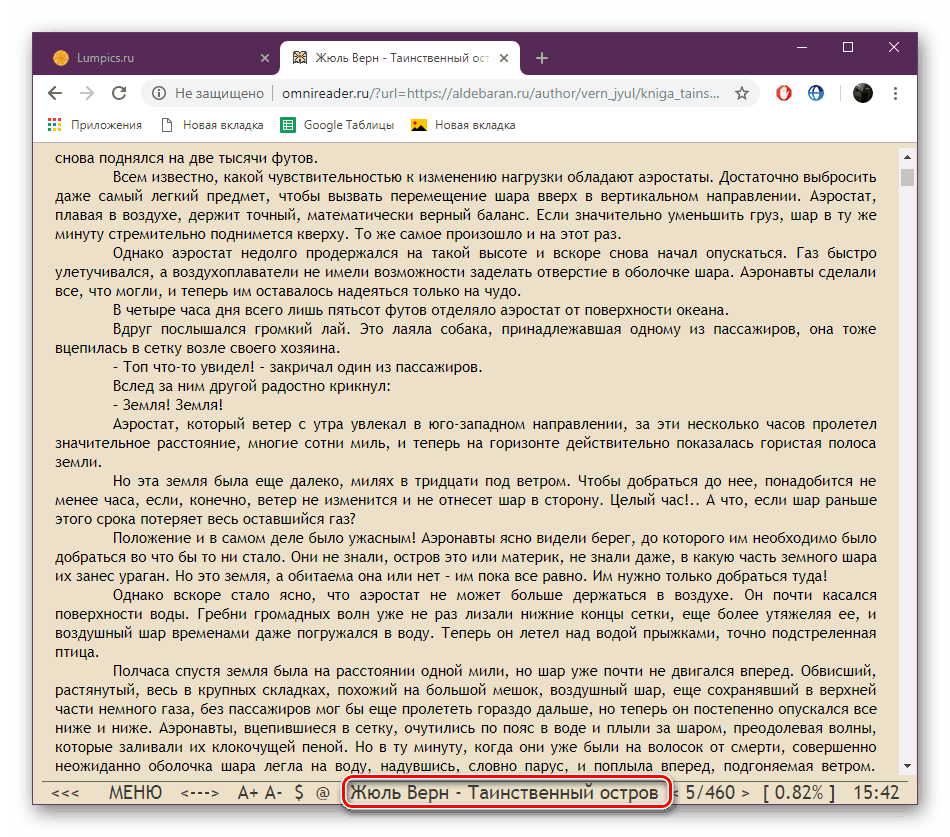Go to next page with > arrow

(745, 793)
